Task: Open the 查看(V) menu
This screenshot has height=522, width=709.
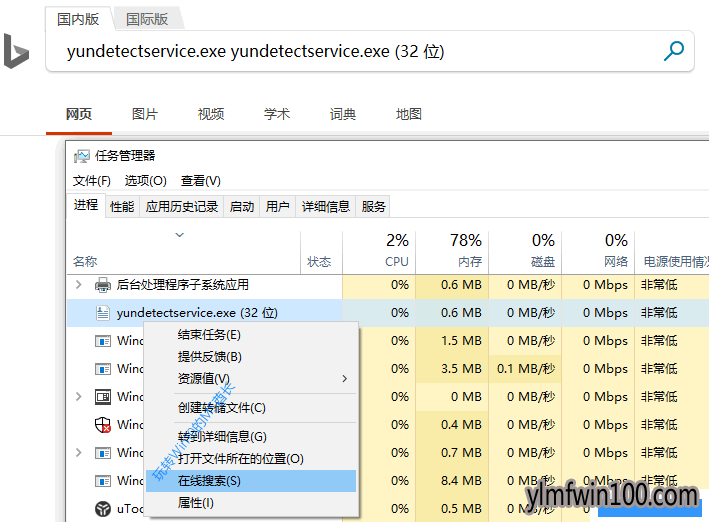Action: [x=200, y=181]
